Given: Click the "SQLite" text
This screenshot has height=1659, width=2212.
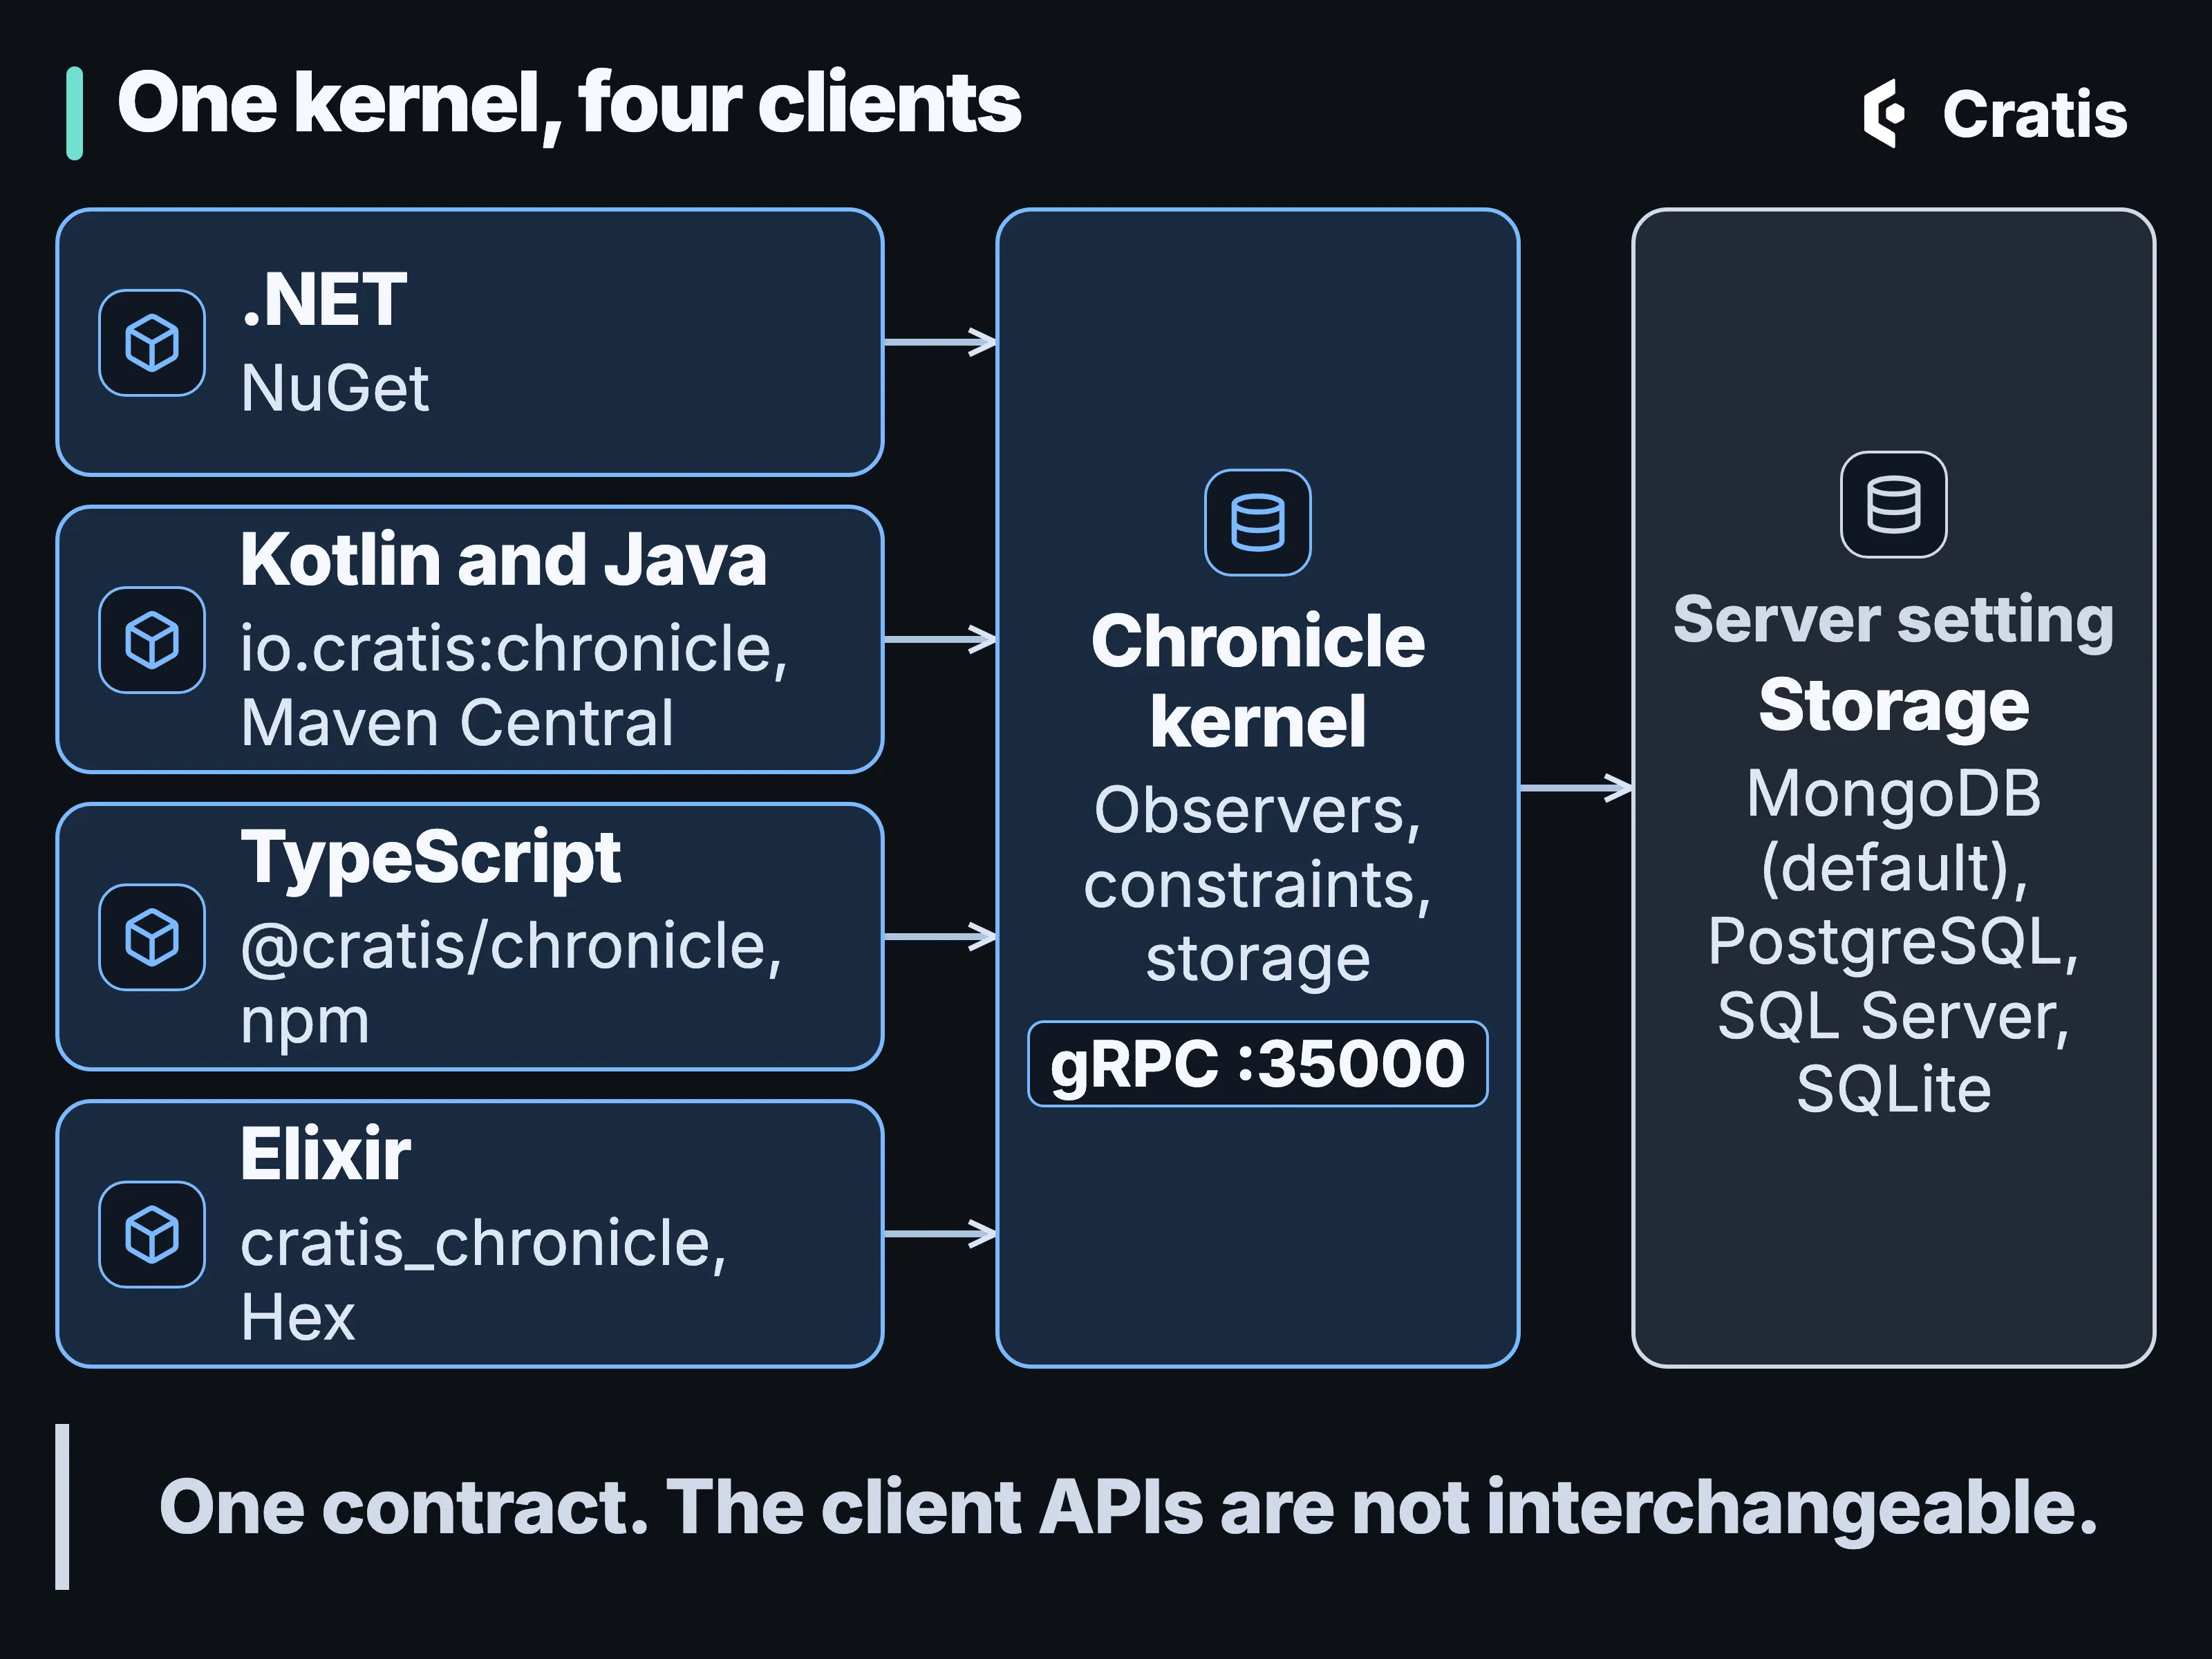Looking at the screenshot, I should (x=1894, y=1089).
